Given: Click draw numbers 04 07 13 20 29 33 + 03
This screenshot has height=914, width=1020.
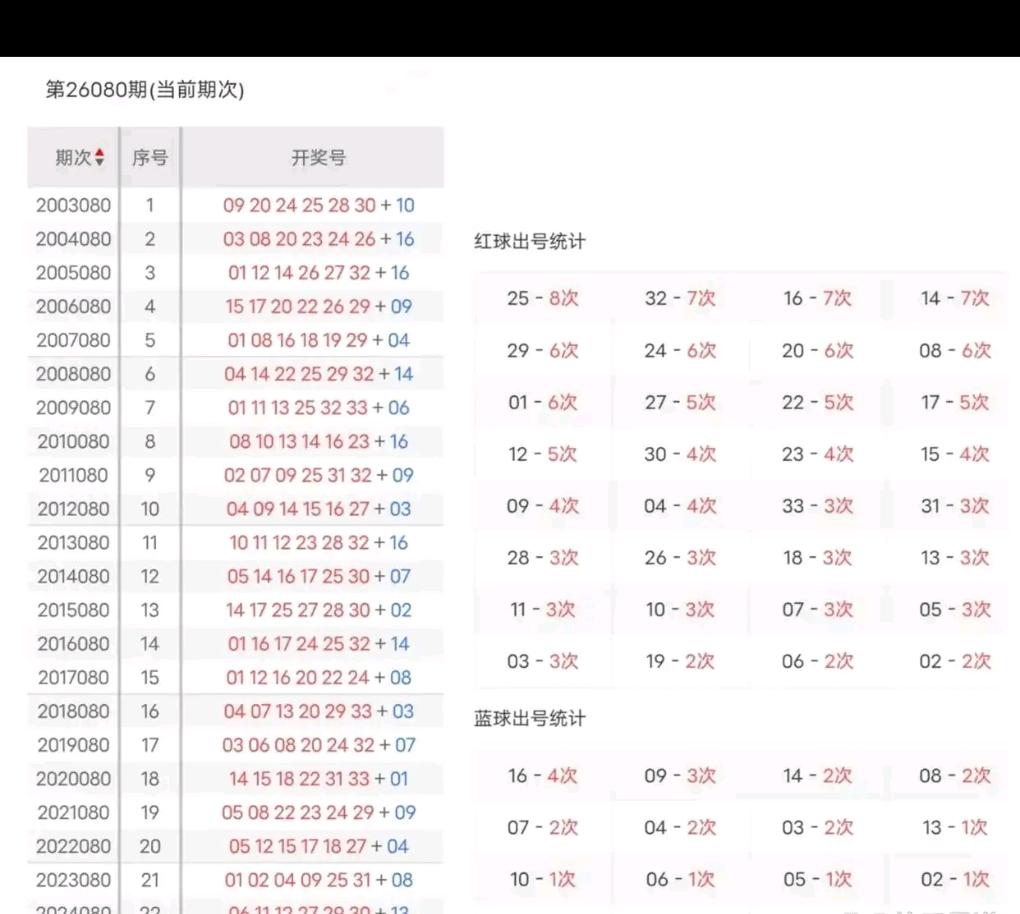Looking at the screenshot, I should point(319,712).
